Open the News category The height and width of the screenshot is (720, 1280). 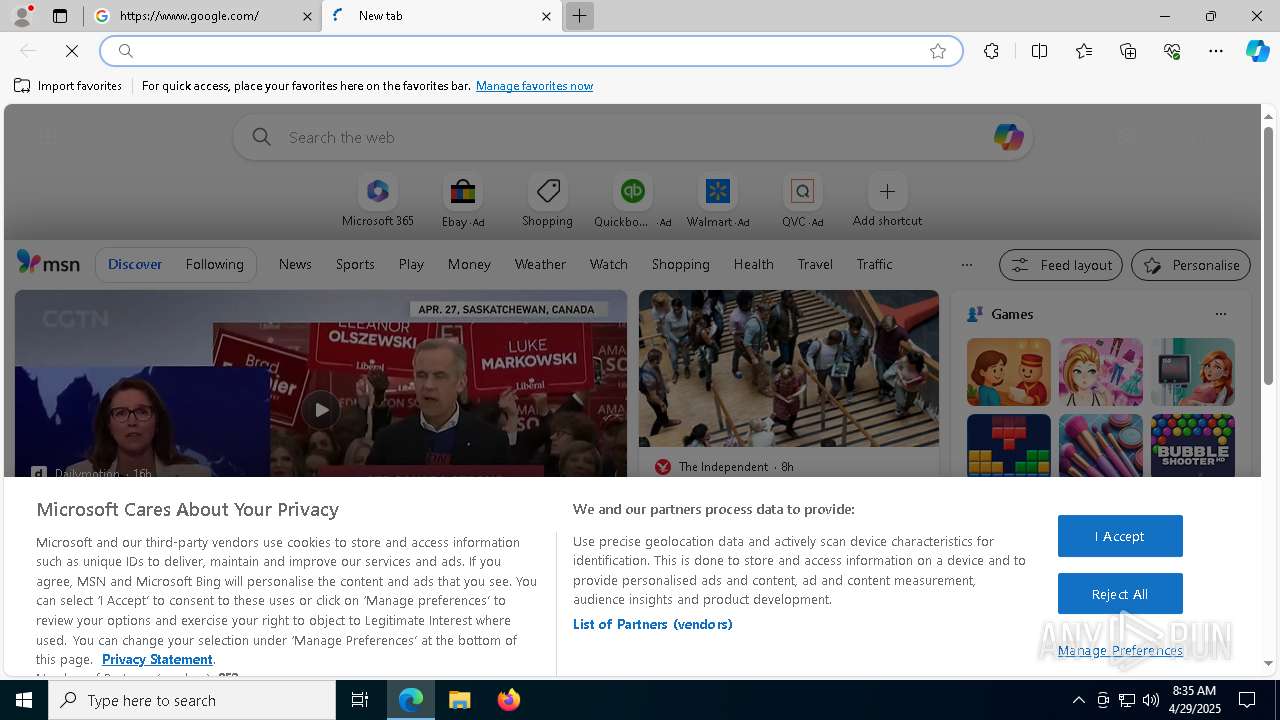click(295, 264)
